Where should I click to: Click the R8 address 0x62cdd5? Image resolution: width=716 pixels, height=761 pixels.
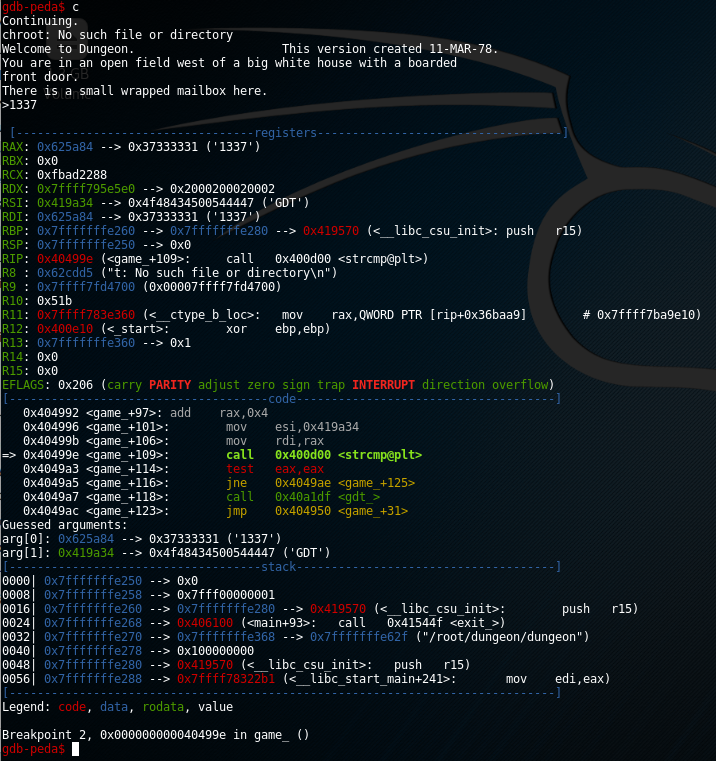pyautogui.click(x=65, y=273)
